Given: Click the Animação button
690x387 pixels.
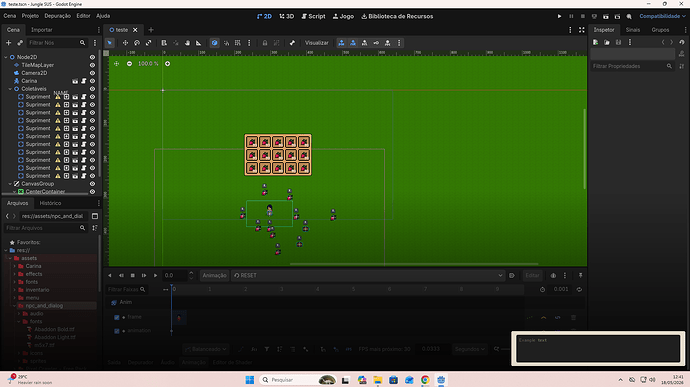Looking at the screenshot, I should pos(214,276).
